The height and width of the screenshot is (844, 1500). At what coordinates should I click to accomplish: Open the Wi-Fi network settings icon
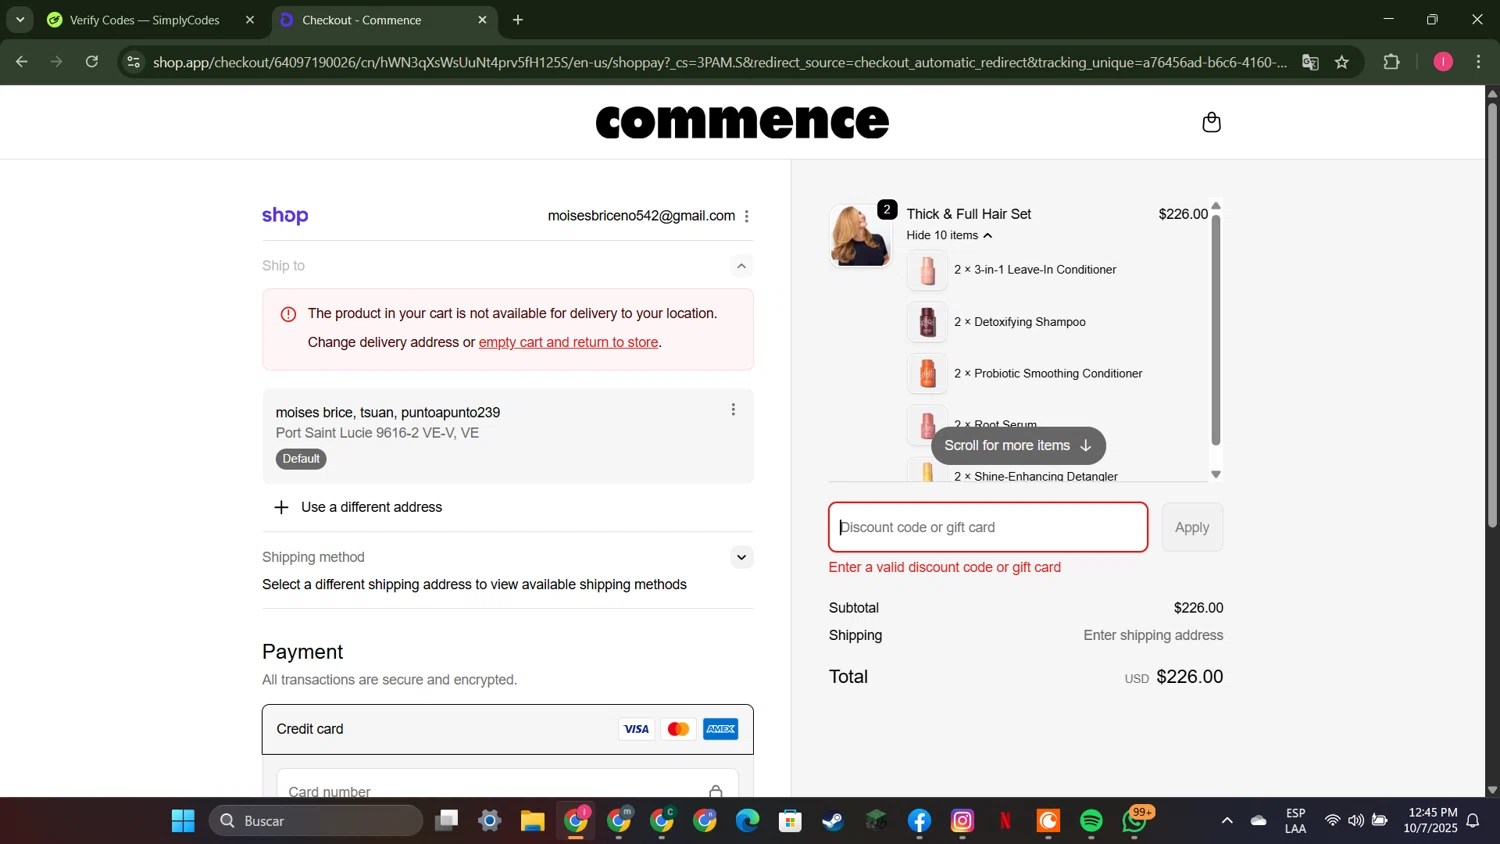pos(1332,821)
